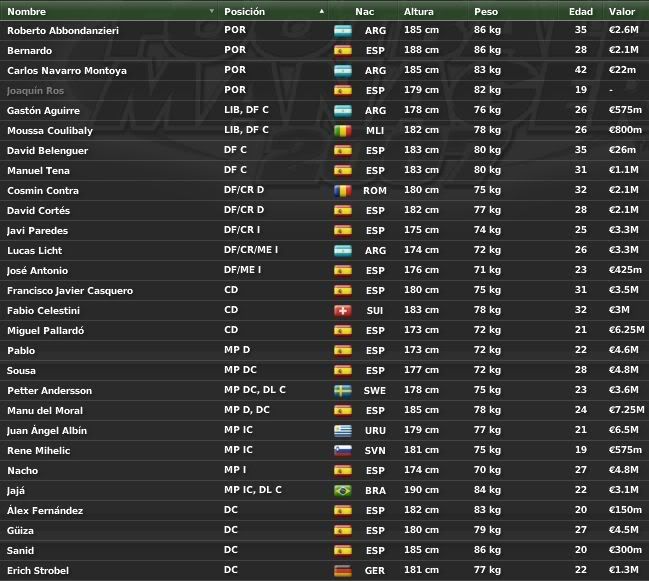Select Miguel Pallardó's €6.25M value

pos(626,330)
